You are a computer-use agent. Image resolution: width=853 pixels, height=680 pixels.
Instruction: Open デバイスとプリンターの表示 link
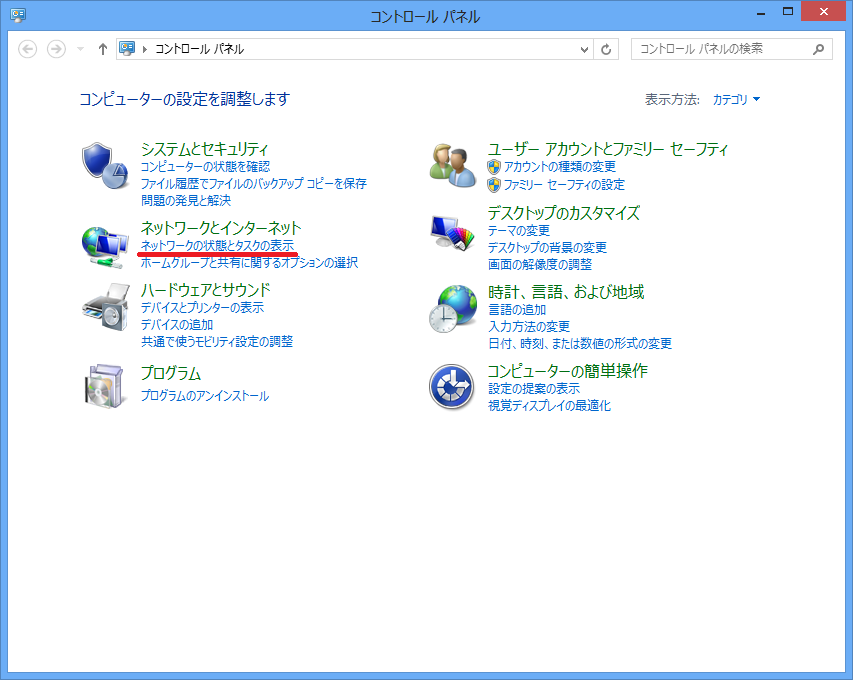pos(202,307)
